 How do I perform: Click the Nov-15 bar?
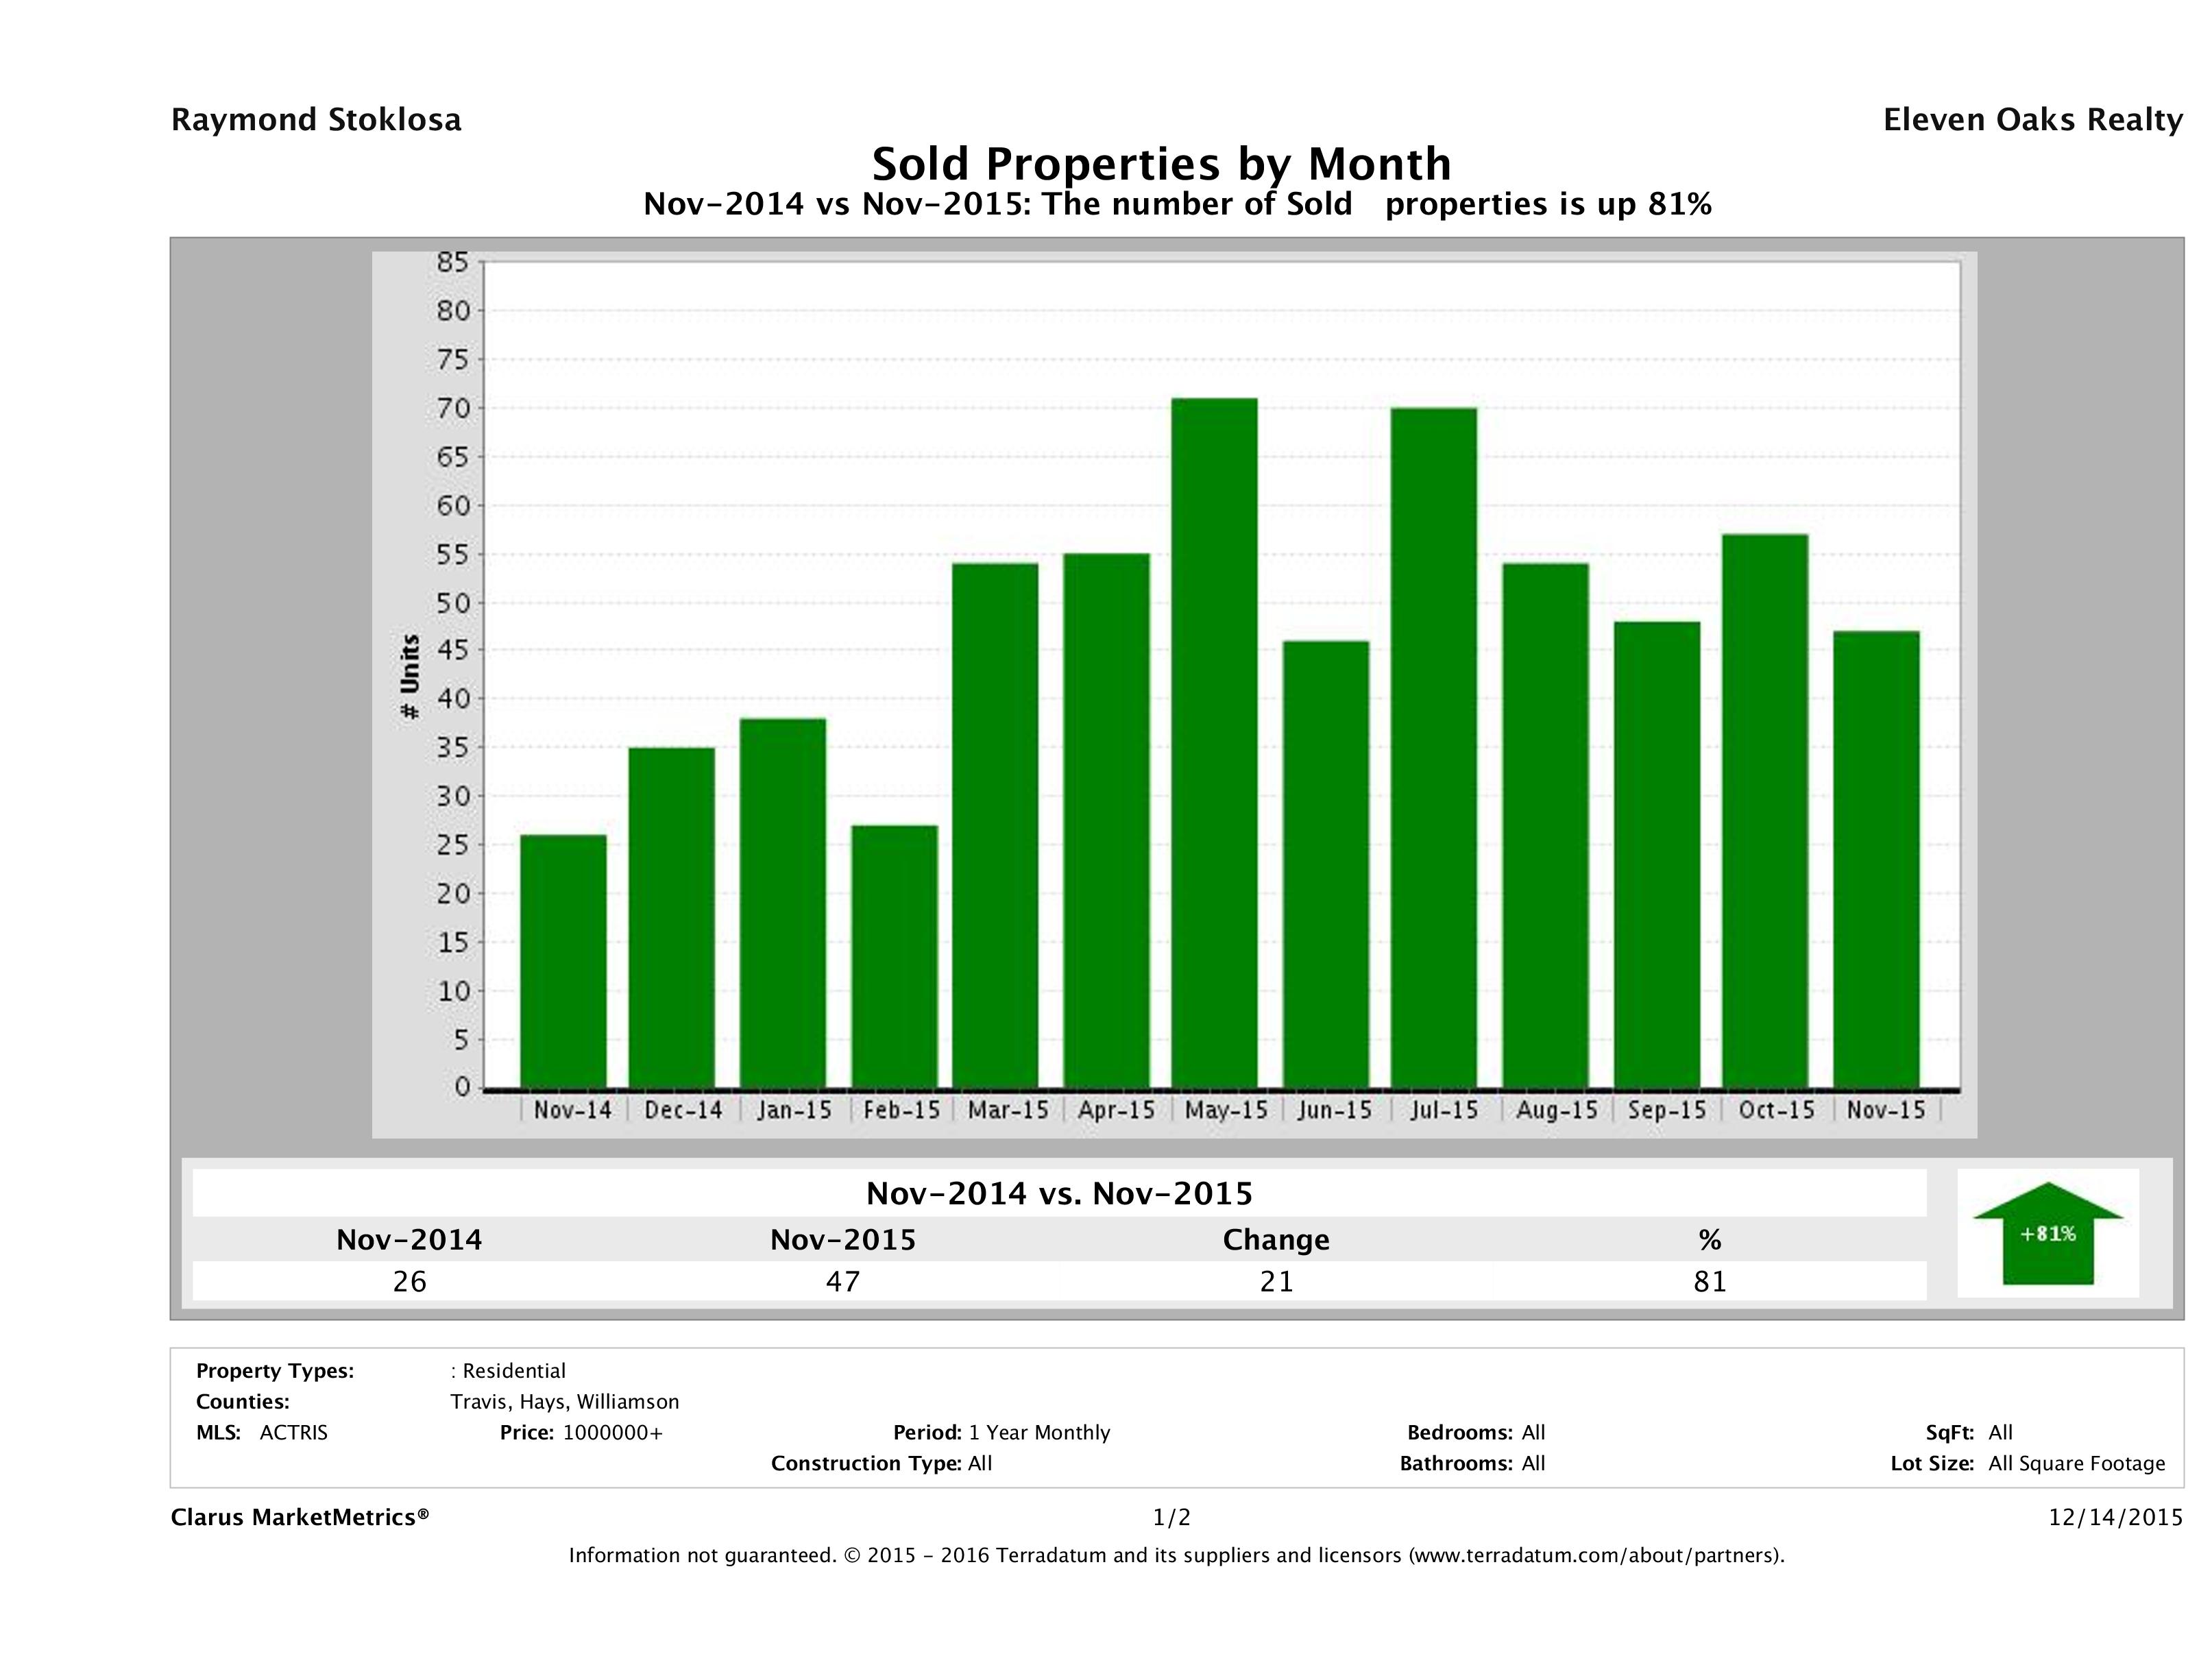coord(1876,859)
